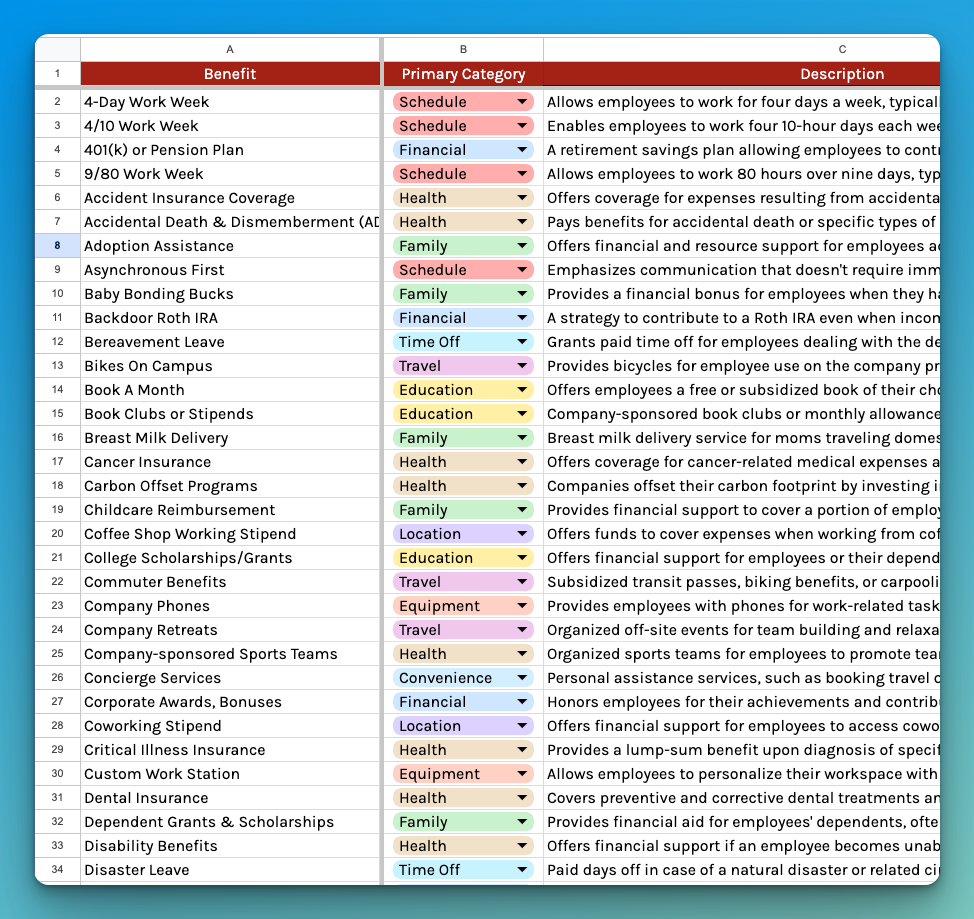Select the description 'Provides bicycles for employee use'
The image size is (974, 919).
[x=742, y=366]
